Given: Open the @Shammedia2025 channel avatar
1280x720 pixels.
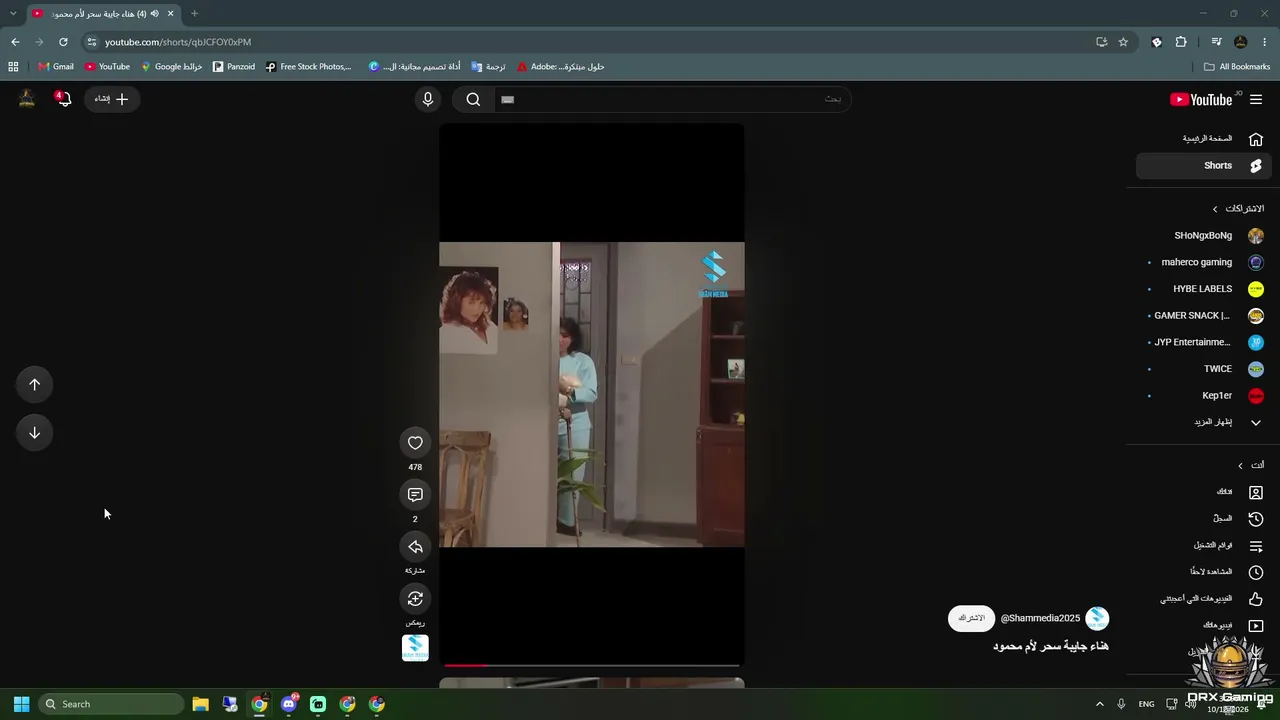Looking at the screenshot, I should point(1097,618).
